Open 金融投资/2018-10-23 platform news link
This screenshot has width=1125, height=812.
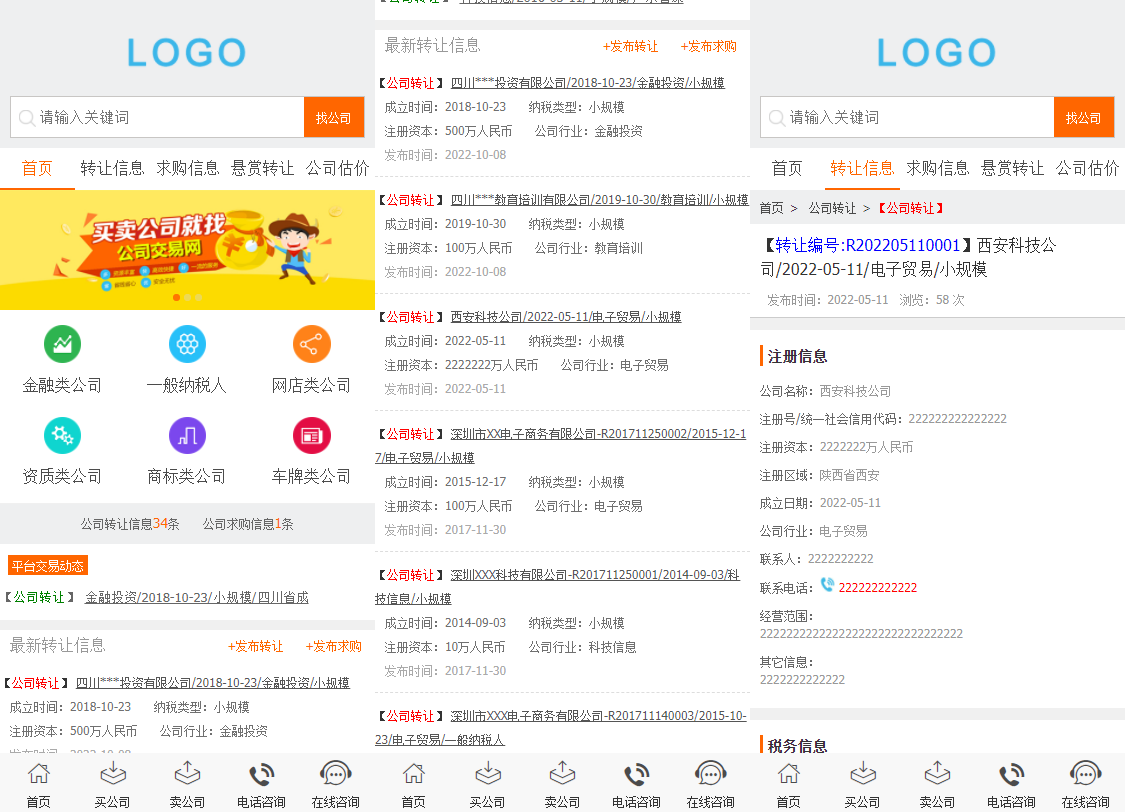(197, 598)
